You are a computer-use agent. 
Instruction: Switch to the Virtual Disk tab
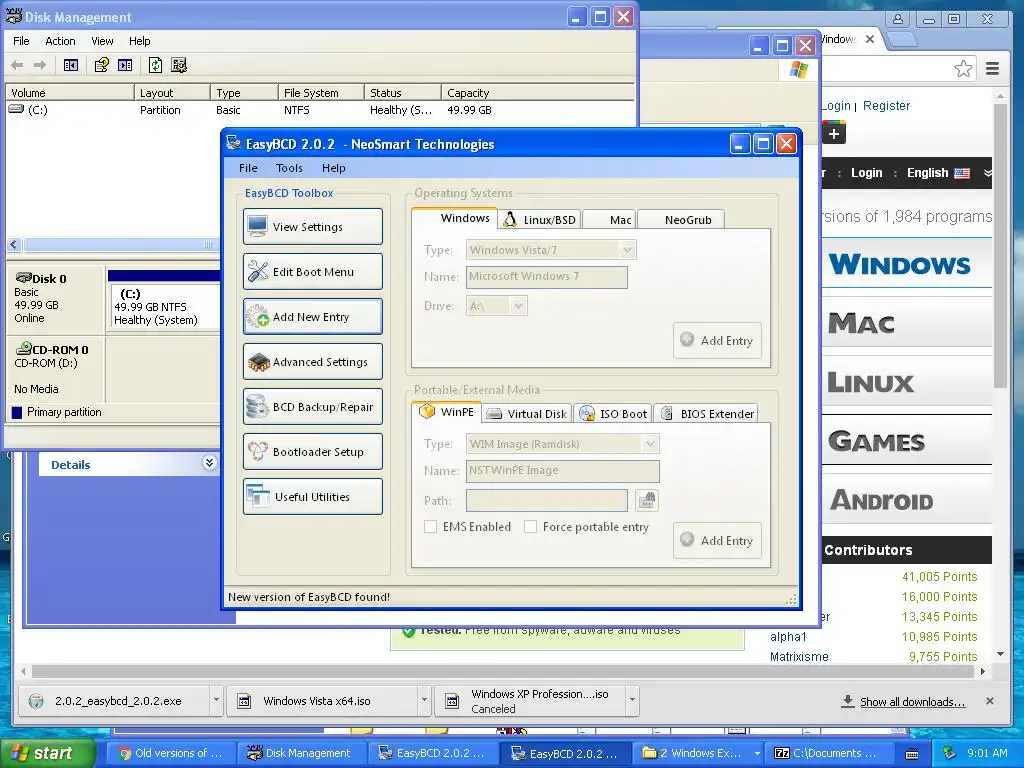[x=528, y=413]
